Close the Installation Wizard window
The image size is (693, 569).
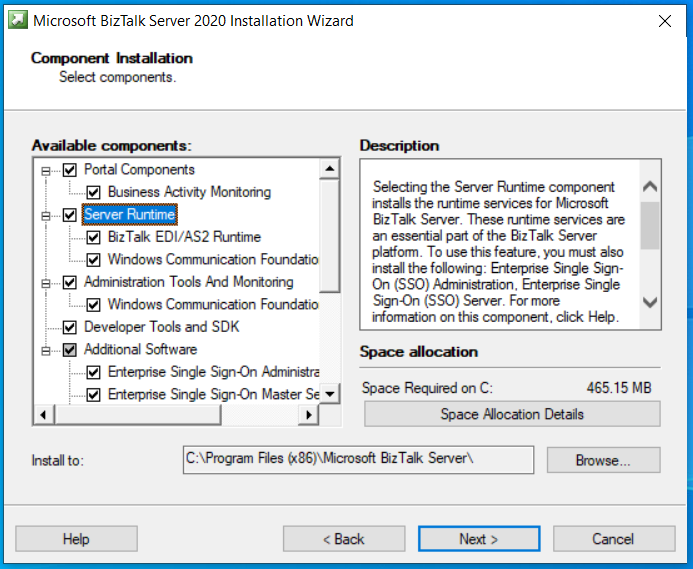tap(665, 21)
